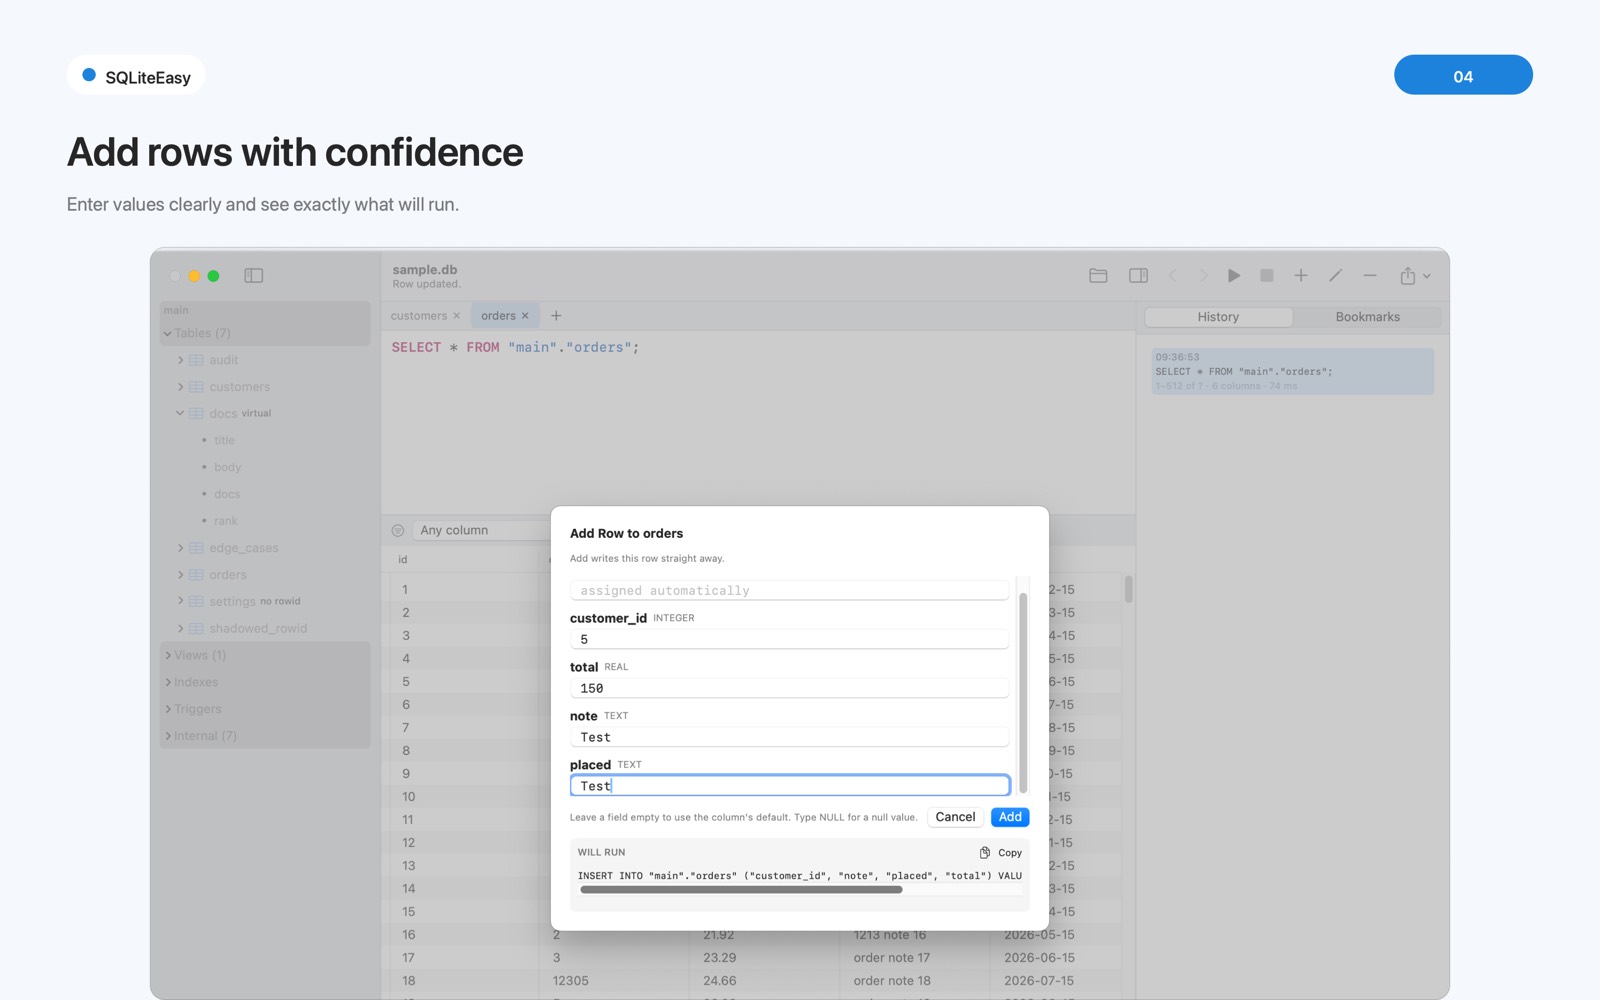Open database file with folder icon

tap(1098, 276)
